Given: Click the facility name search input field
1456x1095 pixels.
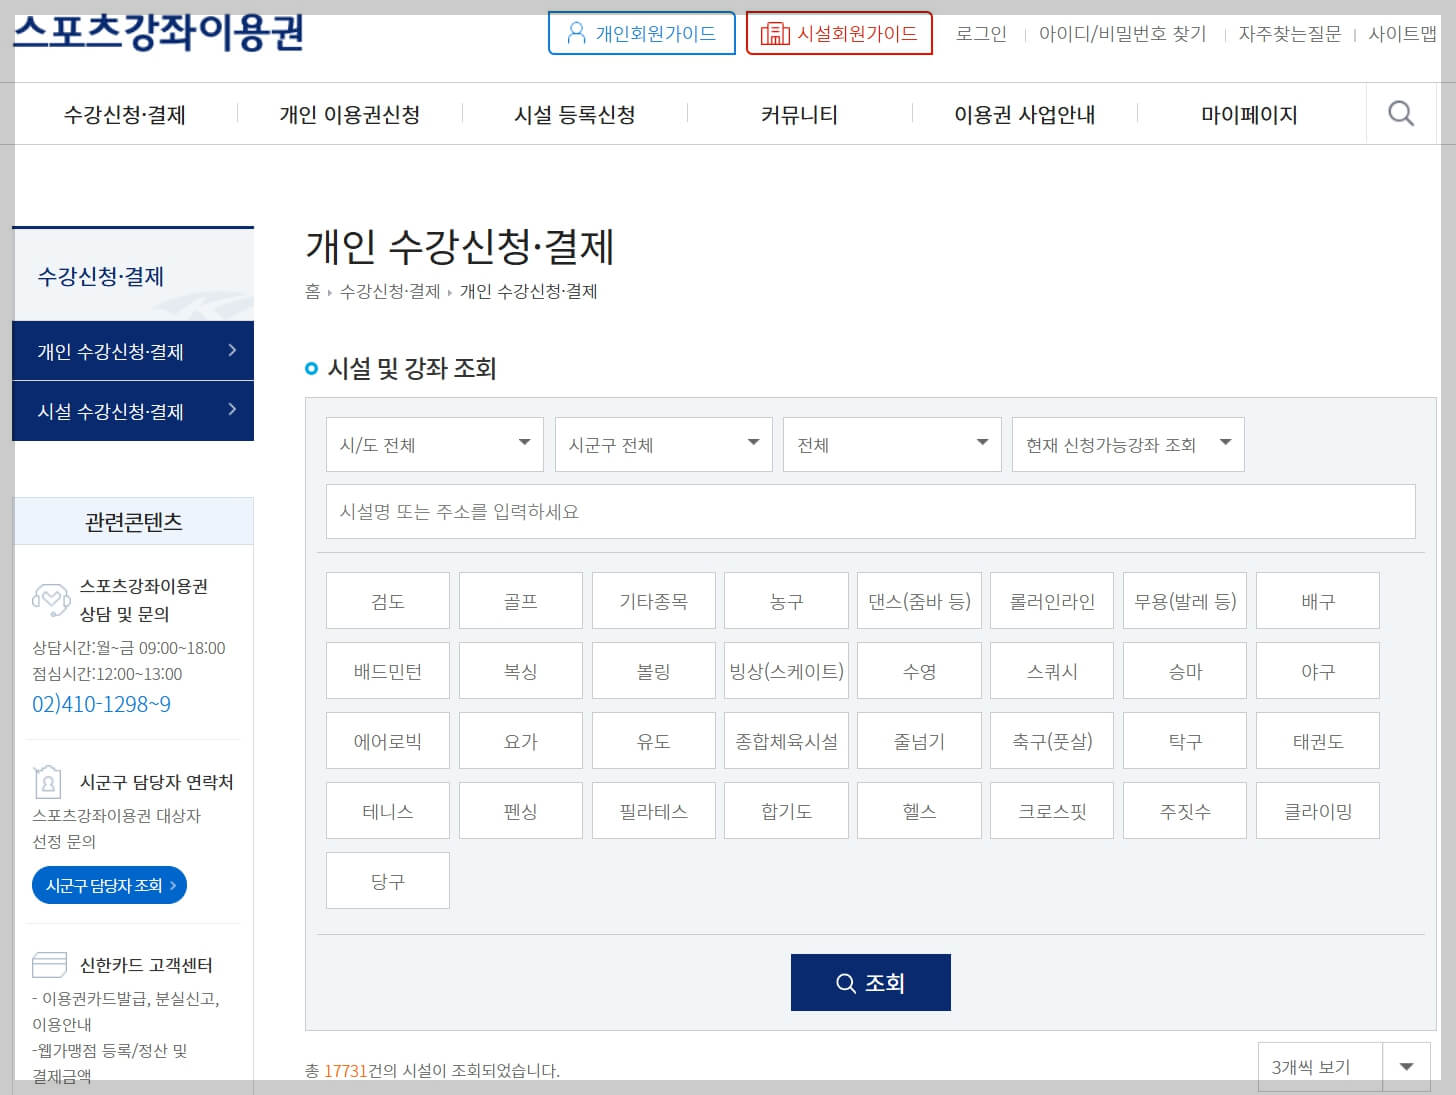Looking at the screenshot, I should pyautogui.click(x=870, y=511).
